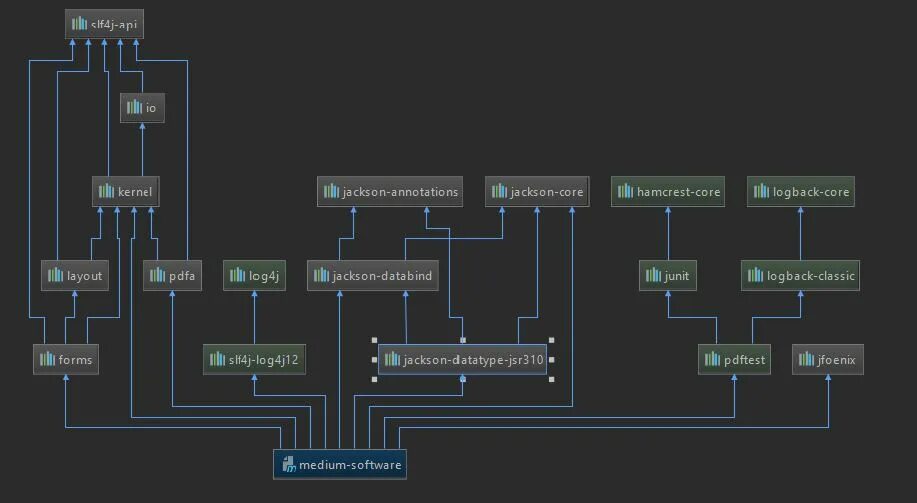Select the log4j library node

(254, 275)
